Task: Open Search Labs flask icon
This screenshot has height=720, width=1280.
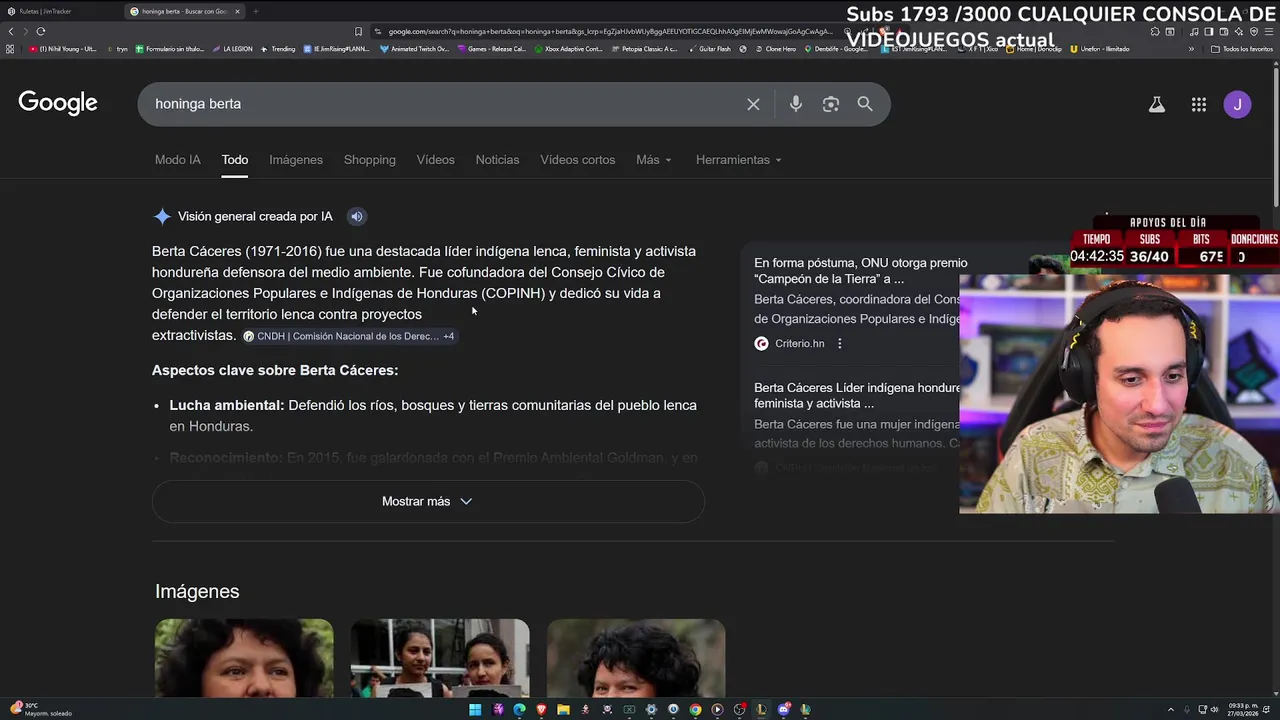Action: [x=1157, y=104]
